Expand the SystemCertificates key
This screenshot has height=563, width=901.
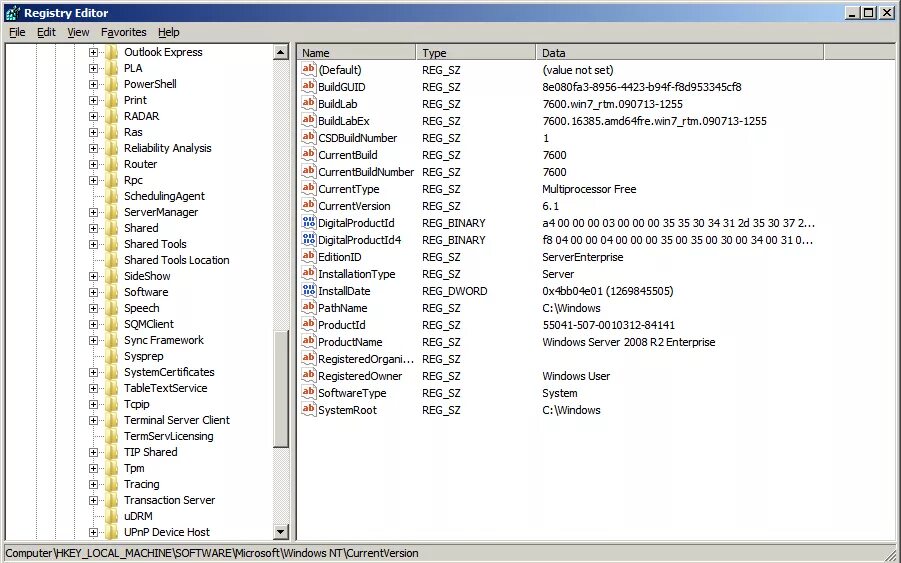pyautogui.click(x=93, y=372)
